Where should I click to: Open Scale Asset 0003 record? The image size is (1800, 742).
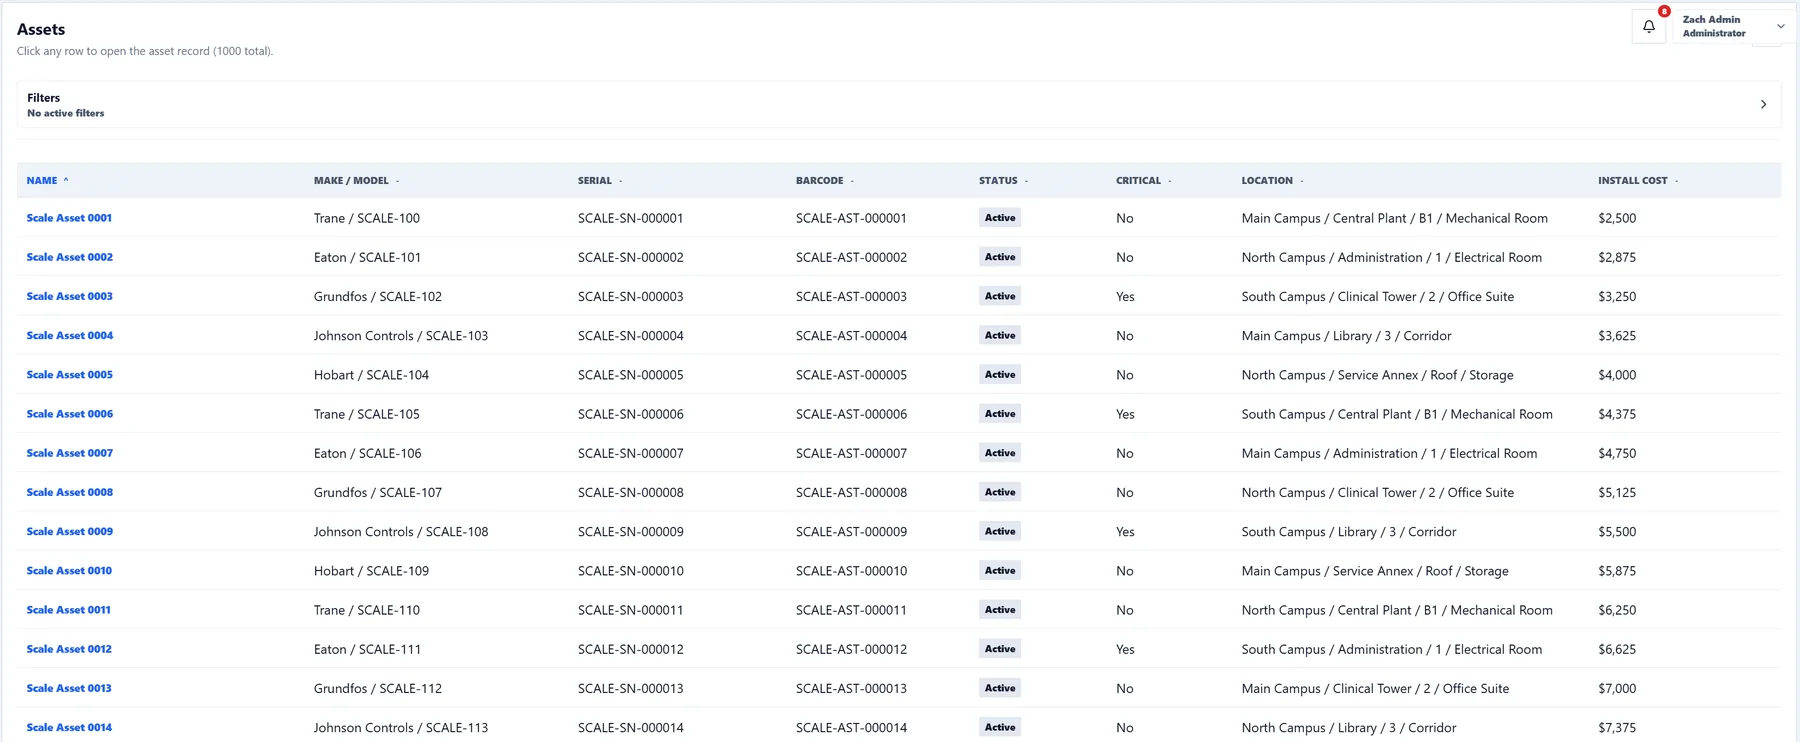click(69, 296)
